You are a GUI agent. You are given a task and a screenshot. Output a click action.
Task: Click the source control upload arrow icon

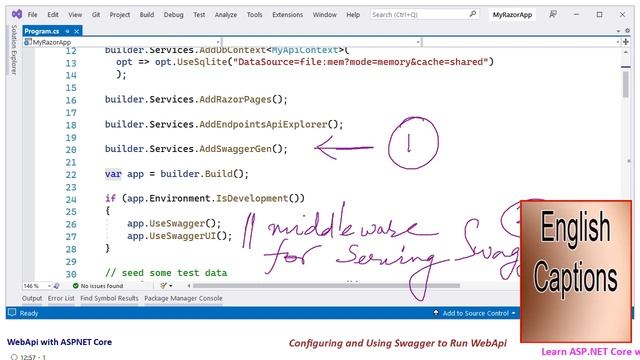coord(436,313)
